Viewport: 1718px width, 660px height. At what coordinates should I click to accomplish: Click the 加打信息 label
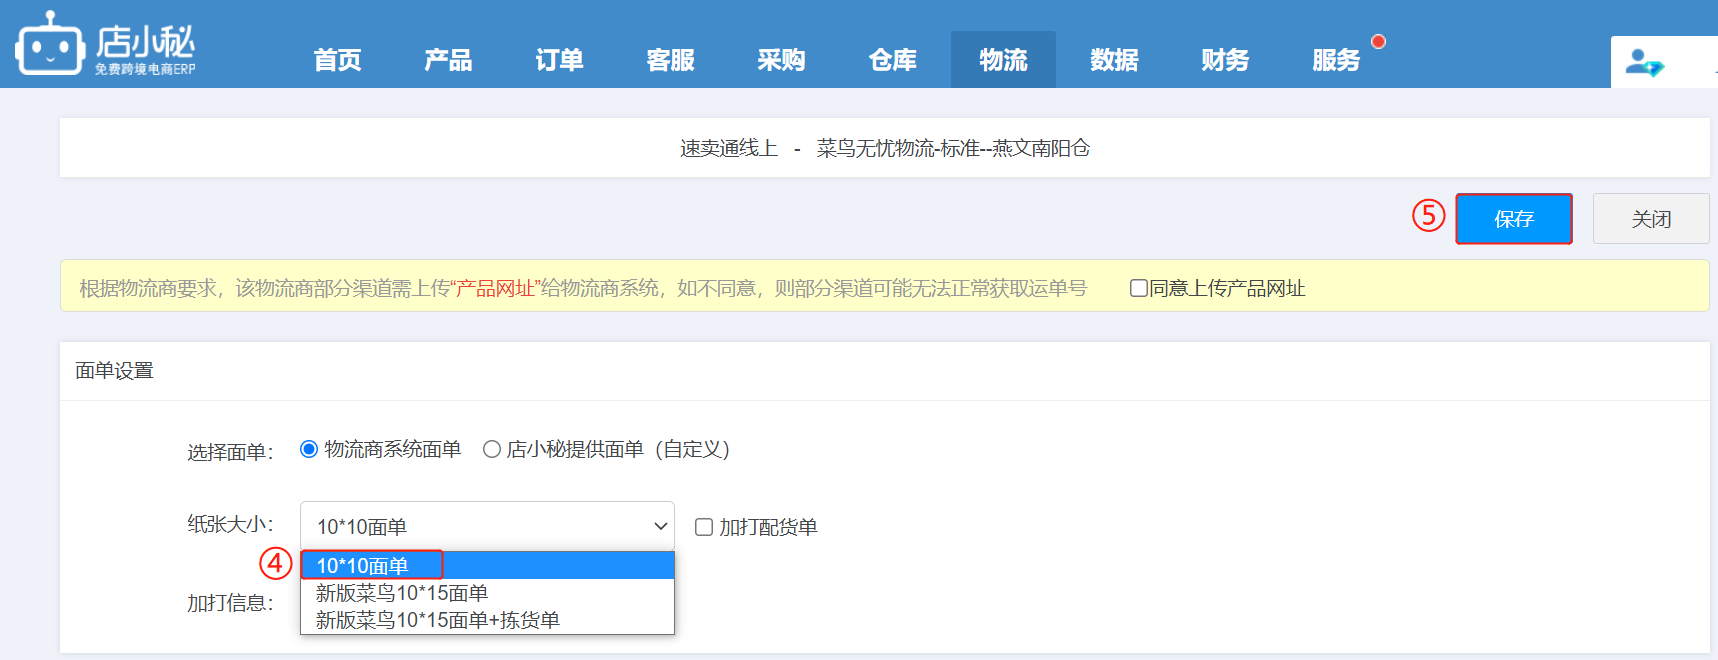(230, 603)
